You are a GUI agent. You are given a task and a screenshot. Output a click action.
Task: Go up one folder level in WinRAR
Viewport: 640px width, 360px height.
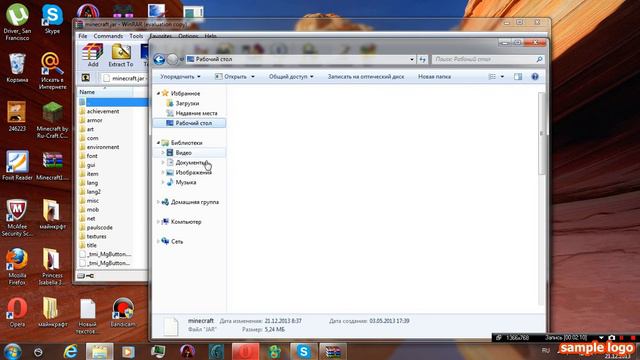(86, 78)
